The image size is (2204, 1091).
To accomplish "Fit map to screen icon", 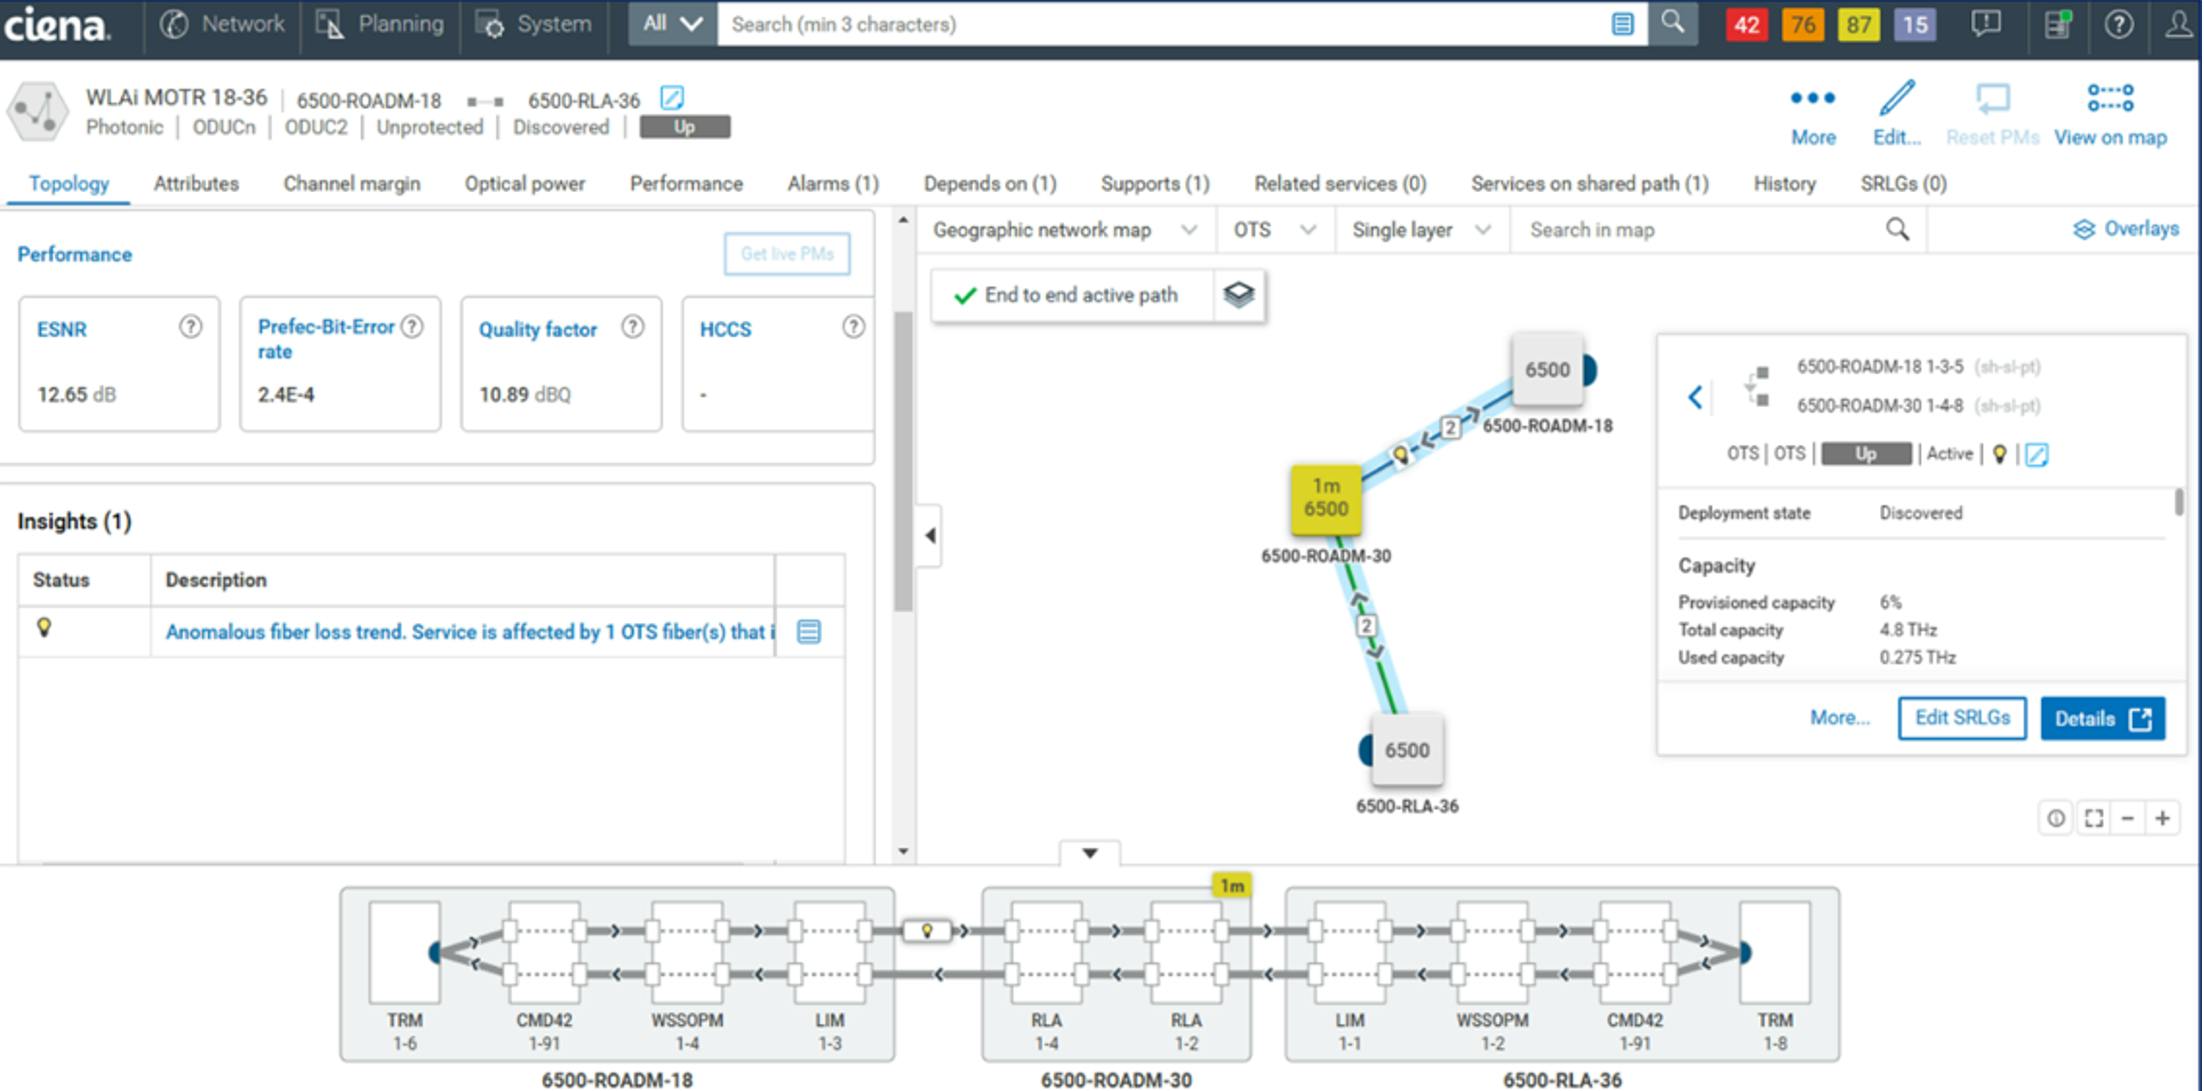I will (x=2093, y=818).
